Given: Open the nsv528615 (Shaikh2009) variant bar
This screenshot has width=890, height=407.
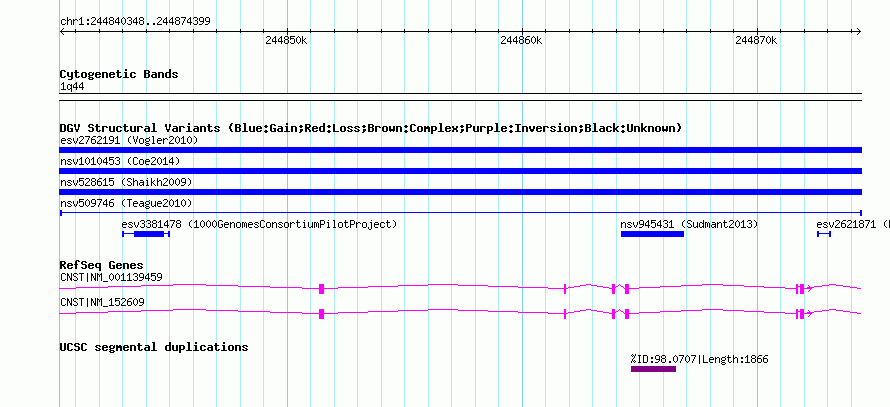Looking at the screenshot, I should click(460, 192).
